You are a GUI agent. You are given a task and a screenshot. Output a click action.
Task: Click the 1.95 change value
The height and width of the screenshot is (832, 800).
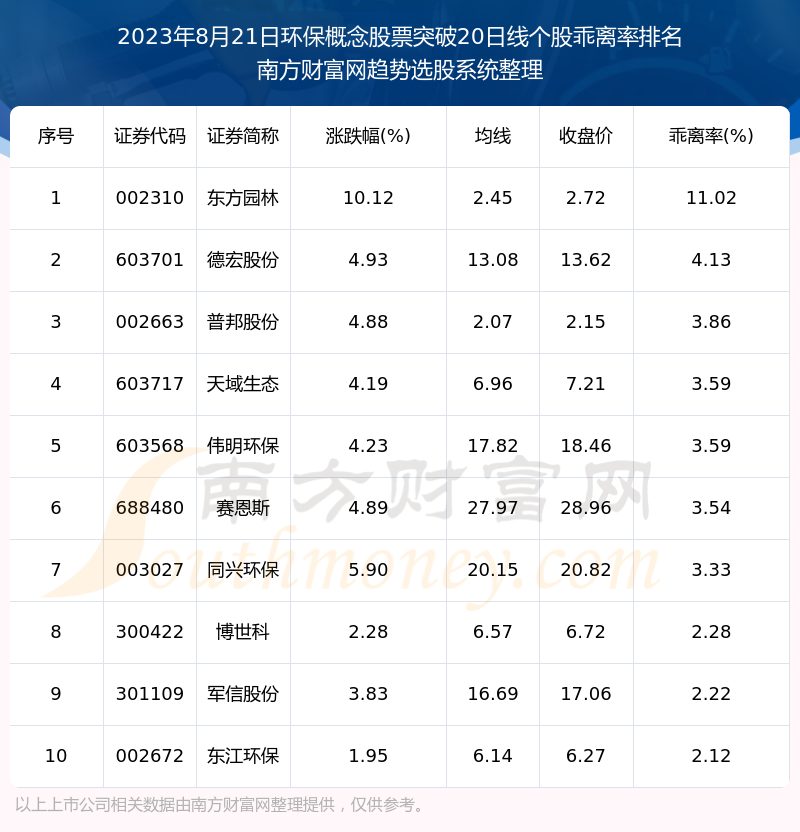coord(368,757)
